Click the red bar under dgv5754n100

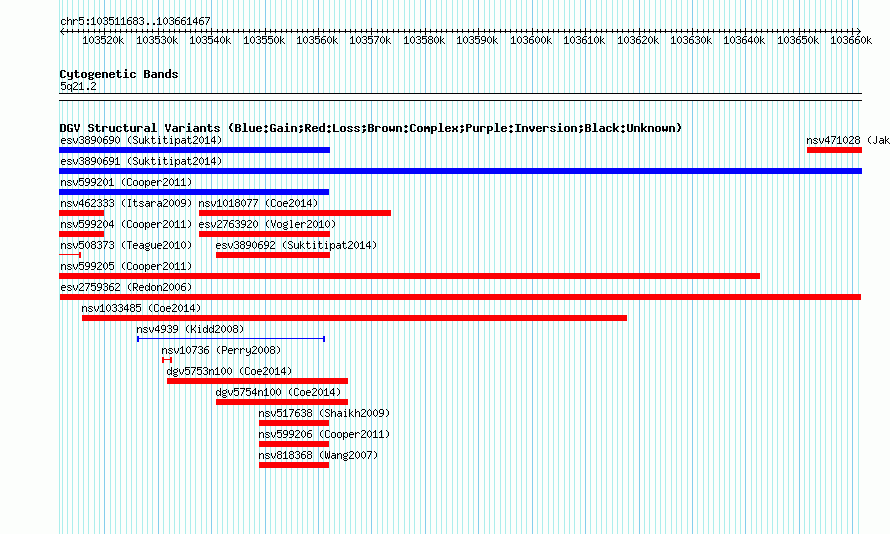point(282,402)
